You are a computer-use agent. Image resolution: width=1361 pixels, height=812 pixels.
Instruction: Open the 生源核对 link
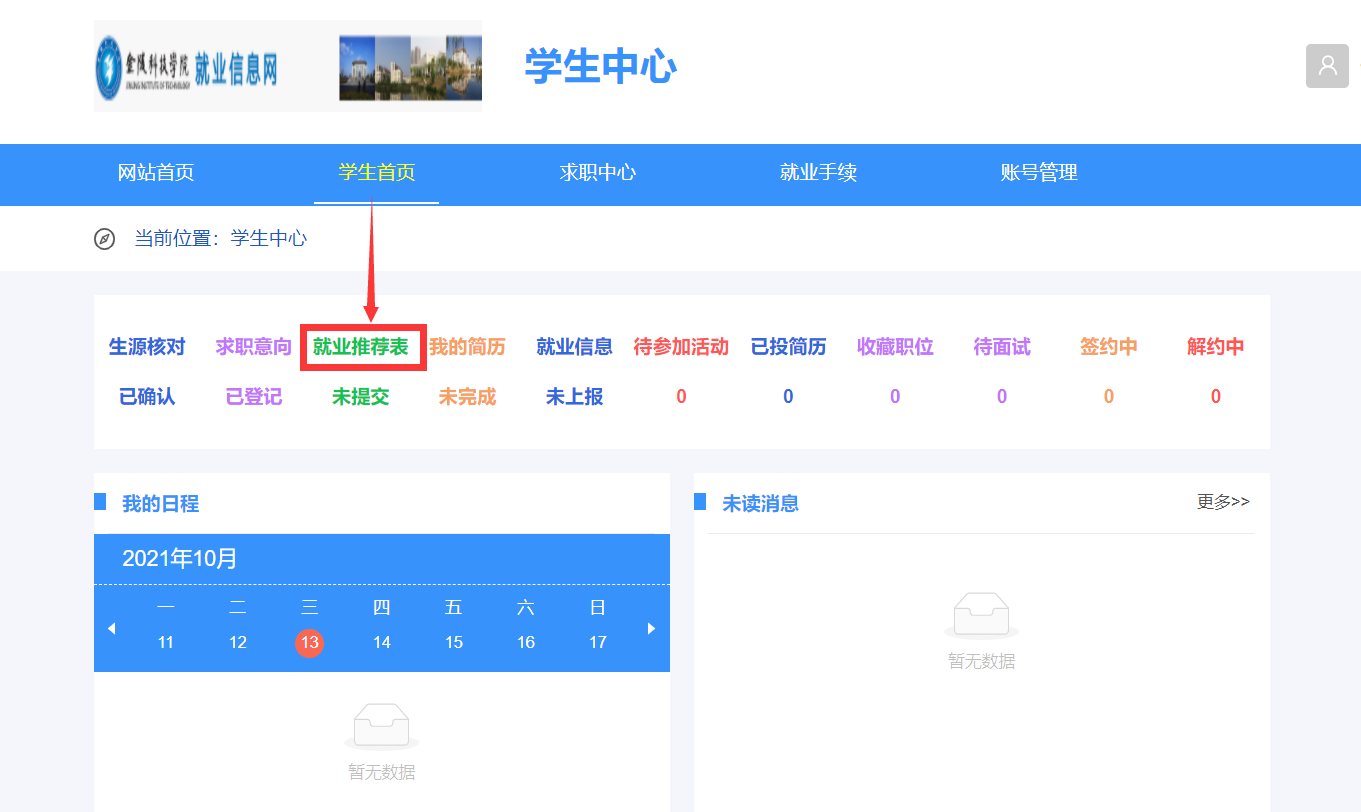[147, 347]
